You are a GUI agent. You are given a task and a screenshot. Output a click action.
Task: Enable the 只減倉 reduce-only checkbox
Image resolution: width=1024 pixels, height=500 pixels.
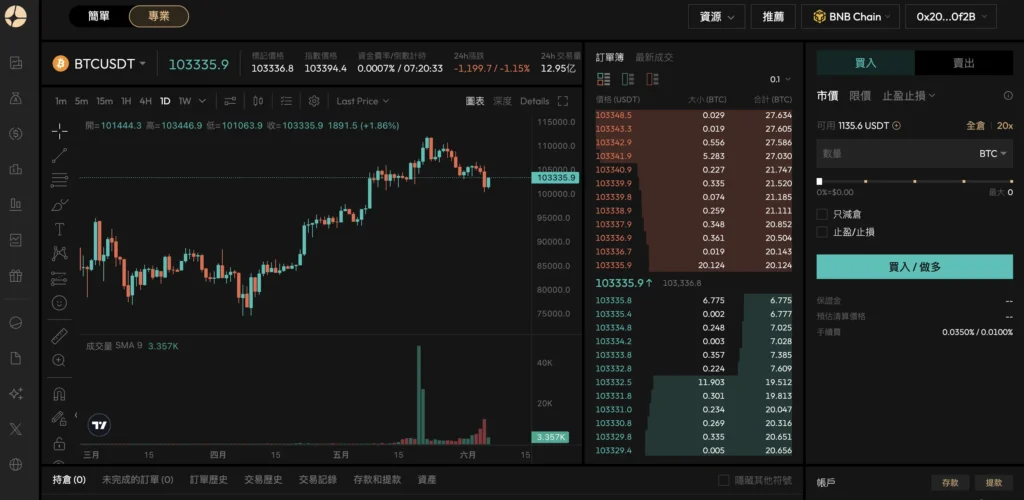(x=822, y=214)
